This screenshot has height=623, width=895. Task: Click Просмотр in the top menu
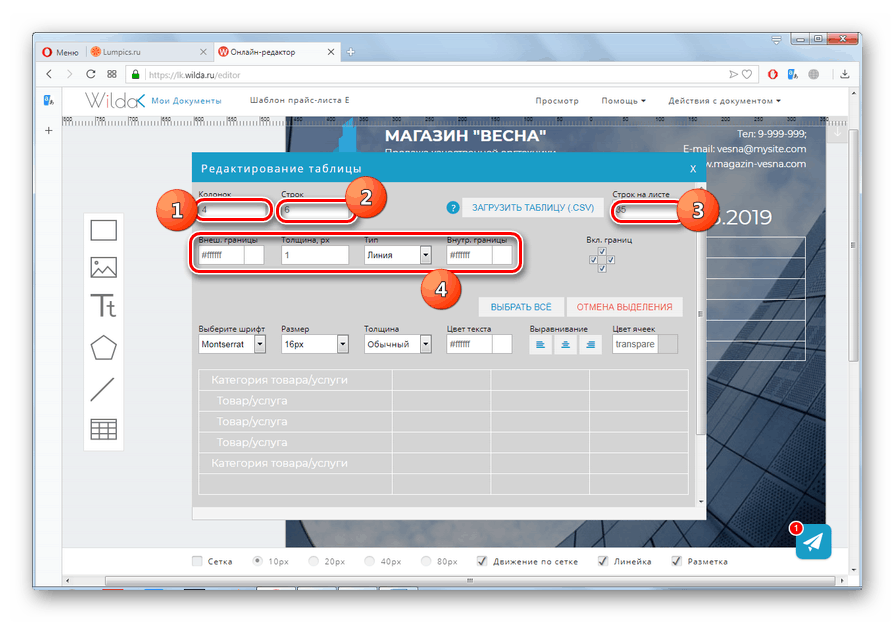(557, 101)
